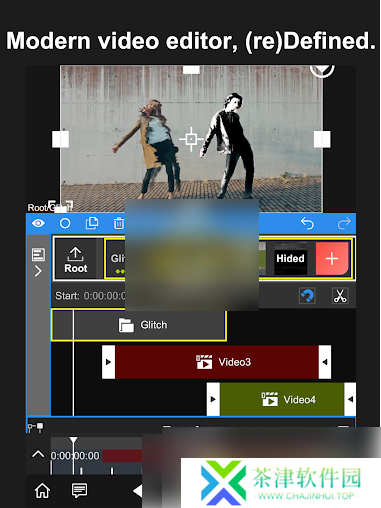The width and height of the screenshot is (381, 508).
Task: Delete layer using the trash icon
Action: pyautogui.click(x=119, y=223)
